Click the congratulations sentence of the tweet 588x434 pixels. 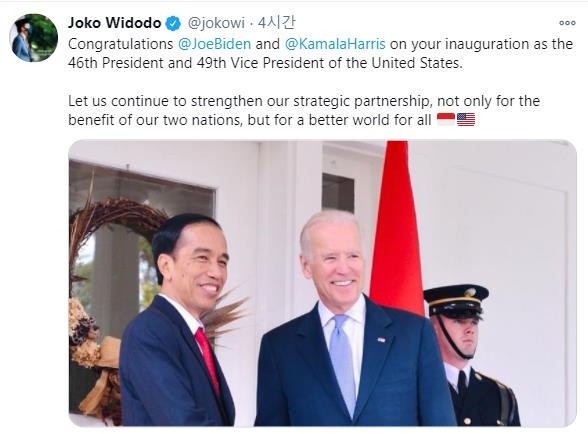(x=320, y=53)
